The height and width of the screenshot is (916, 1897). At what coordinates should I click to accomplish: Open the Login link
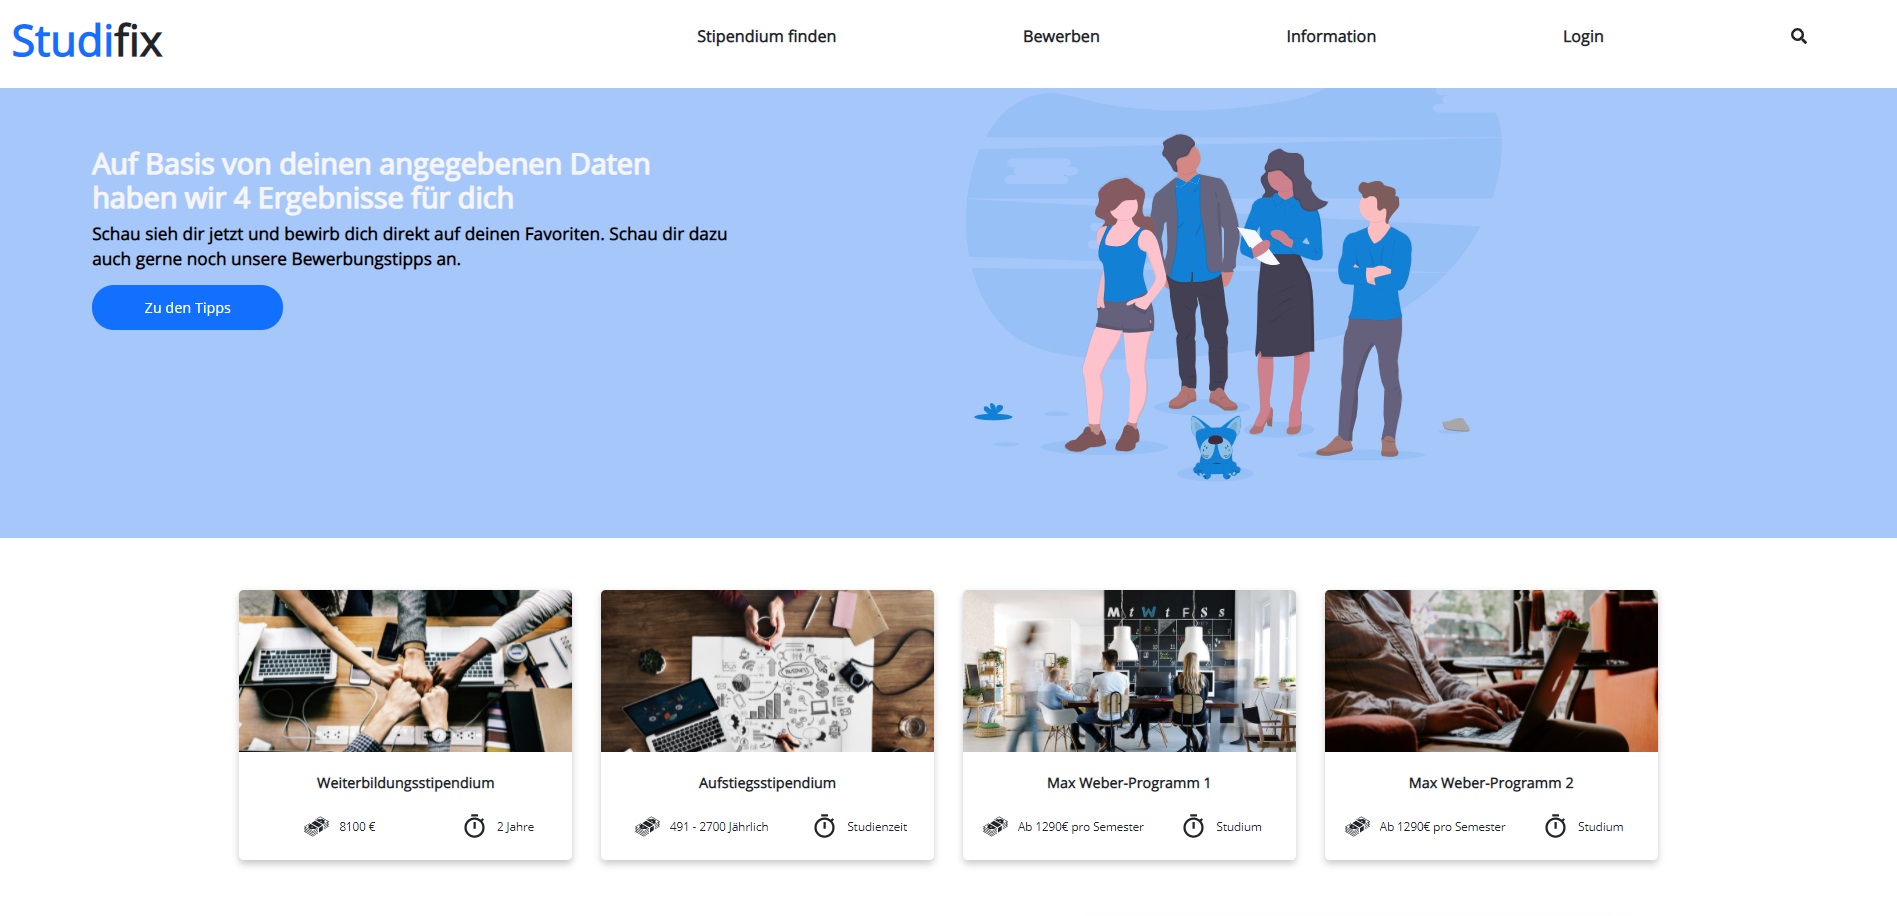click(x=1583, y=36)
